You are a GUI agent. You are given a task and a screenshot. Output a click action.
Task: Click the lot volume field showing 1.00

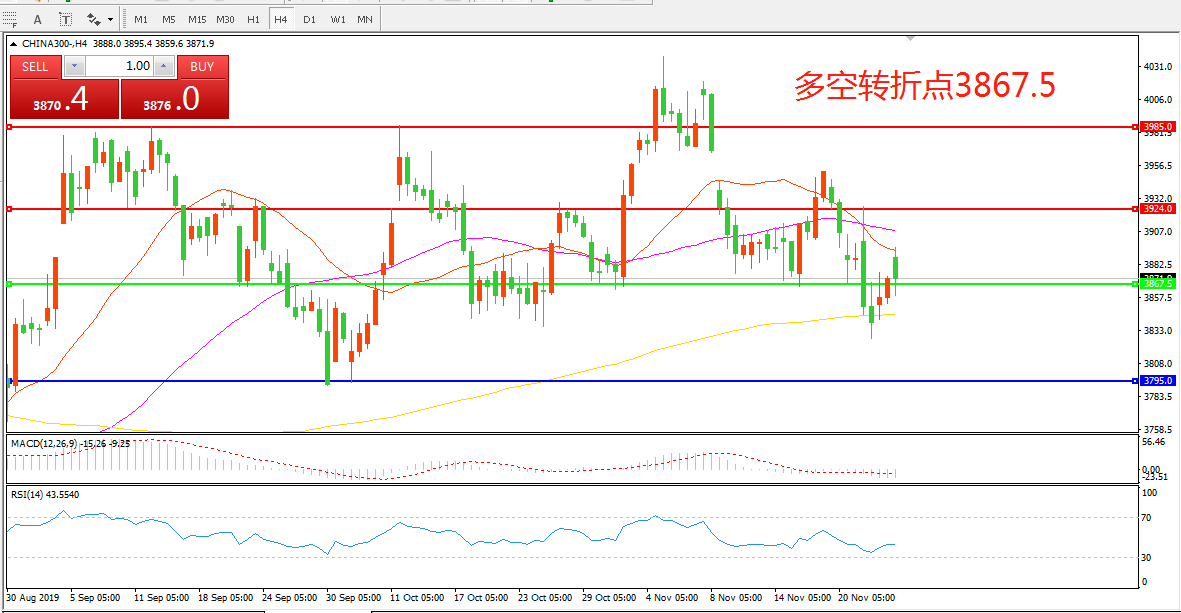pyautogui.click(x=119, y=66)
